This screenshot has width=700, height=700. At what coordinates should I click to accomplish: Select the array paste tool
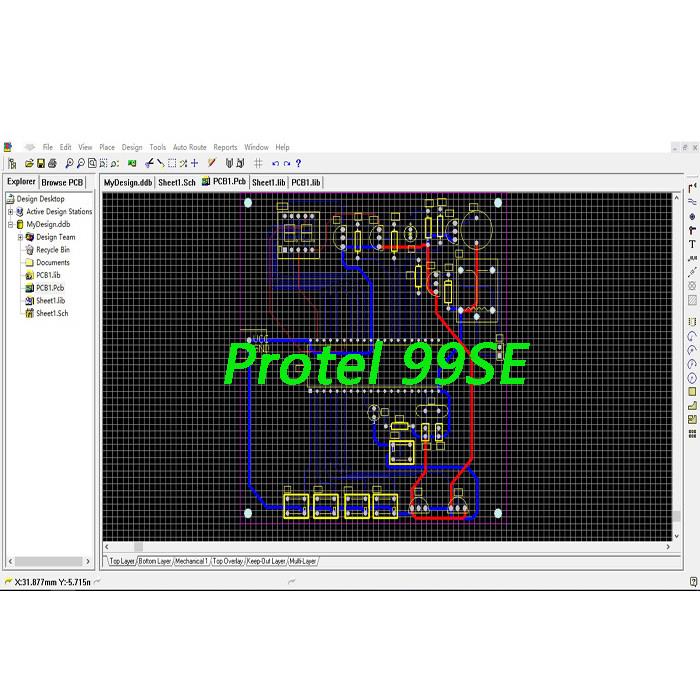[692, 433]
